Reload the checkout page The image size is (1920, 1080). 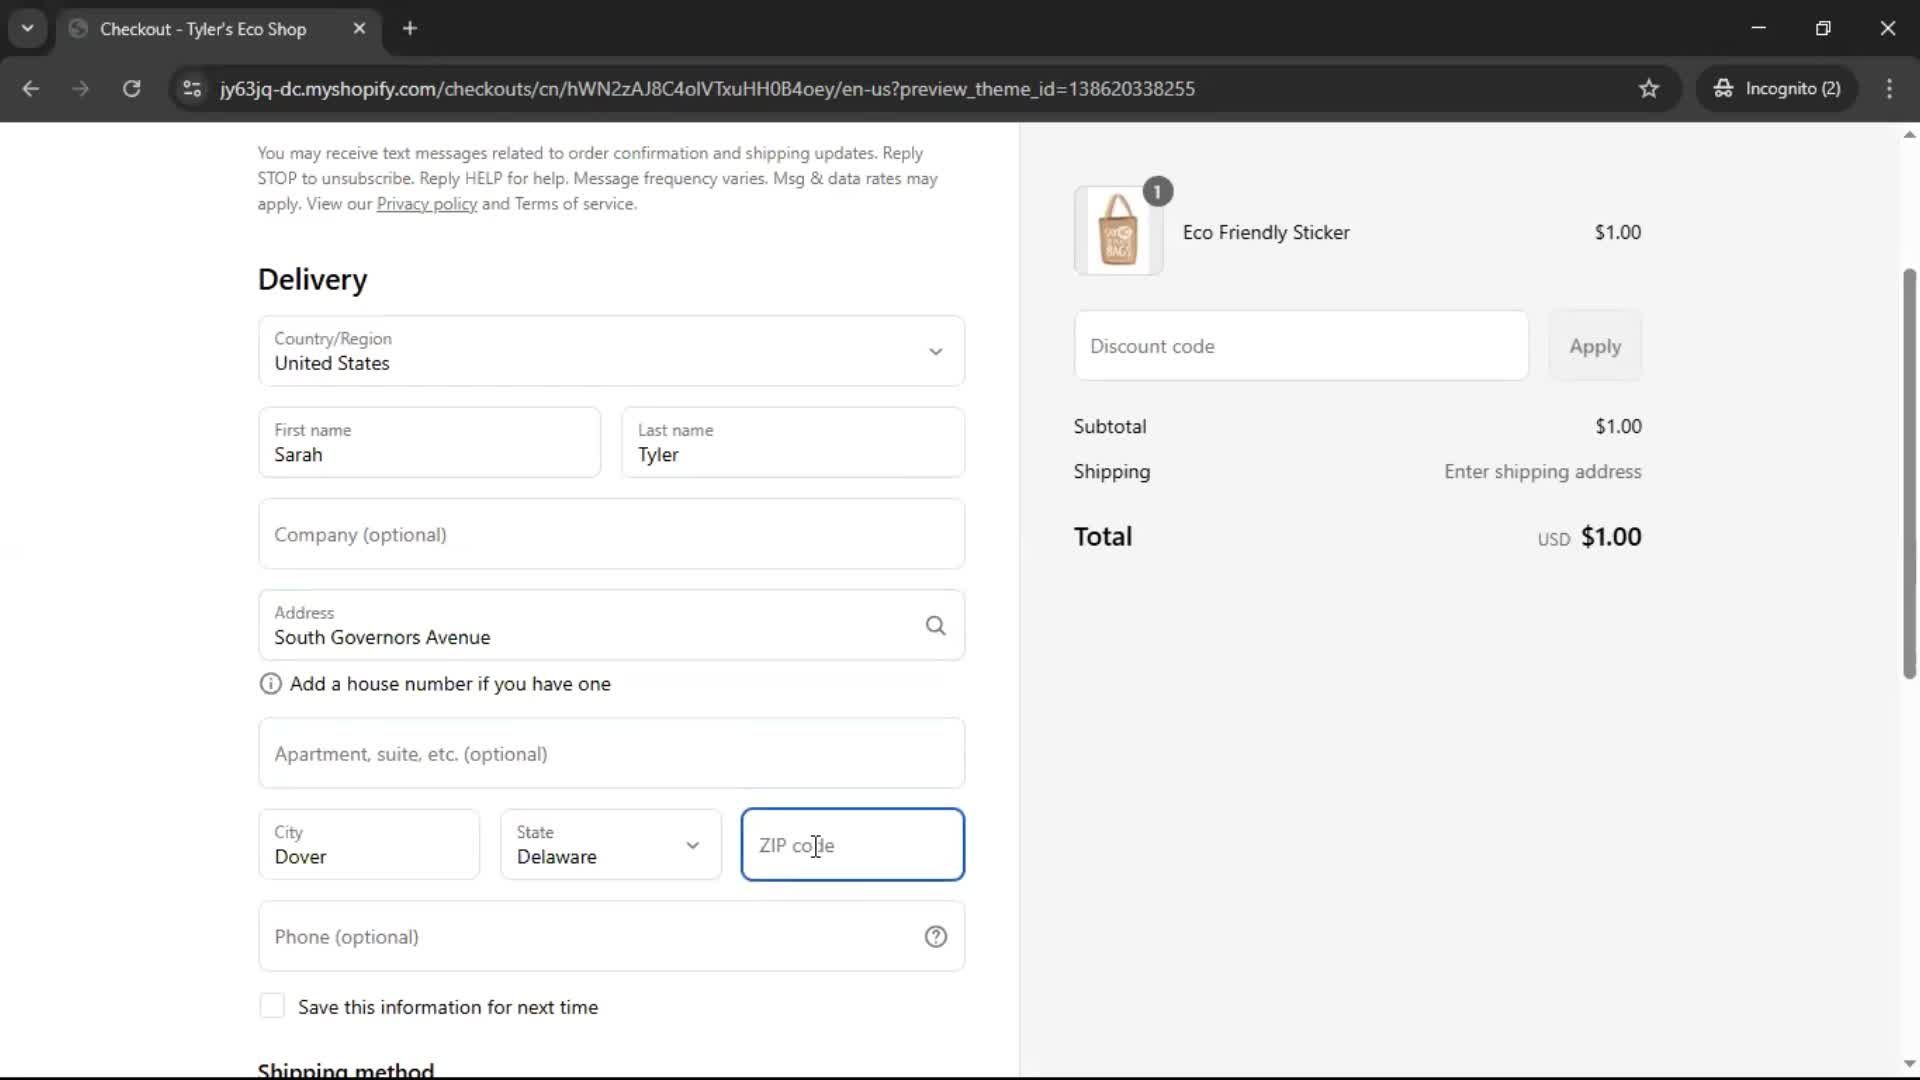(131, 88)
